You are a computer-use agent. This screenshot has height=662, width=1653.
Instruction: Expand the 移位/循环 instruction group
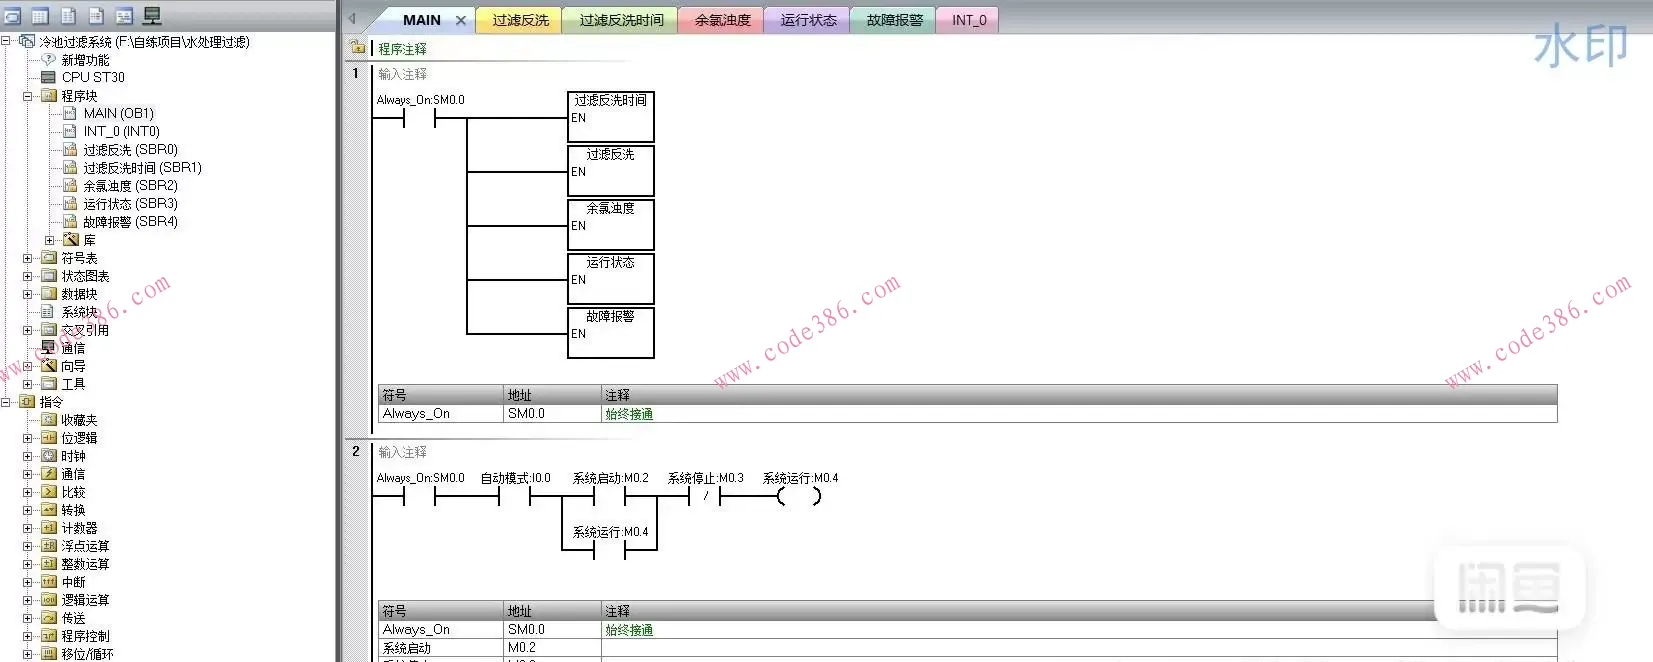tap(28, 654)
